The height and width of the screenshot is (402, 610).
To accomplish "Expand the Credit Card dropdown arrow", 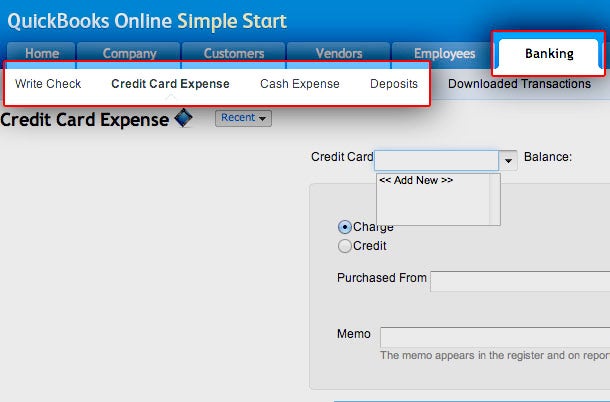I will [508, 160].
